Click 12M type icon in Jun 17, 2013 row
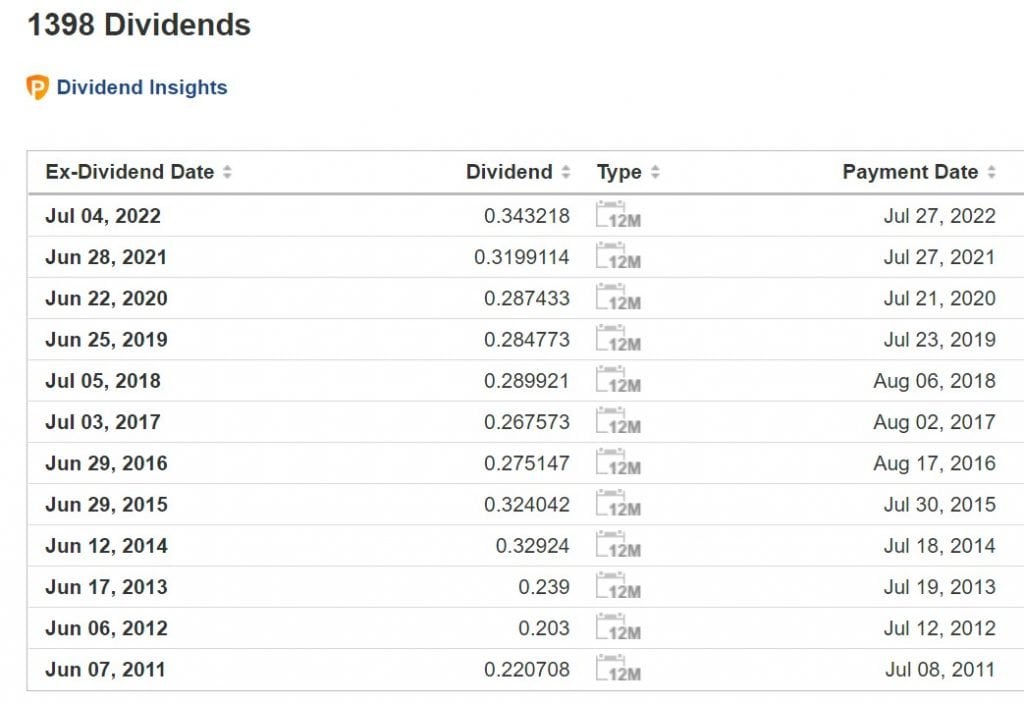This screenshot has height=704, width=1024. click(x=618, y=586)
